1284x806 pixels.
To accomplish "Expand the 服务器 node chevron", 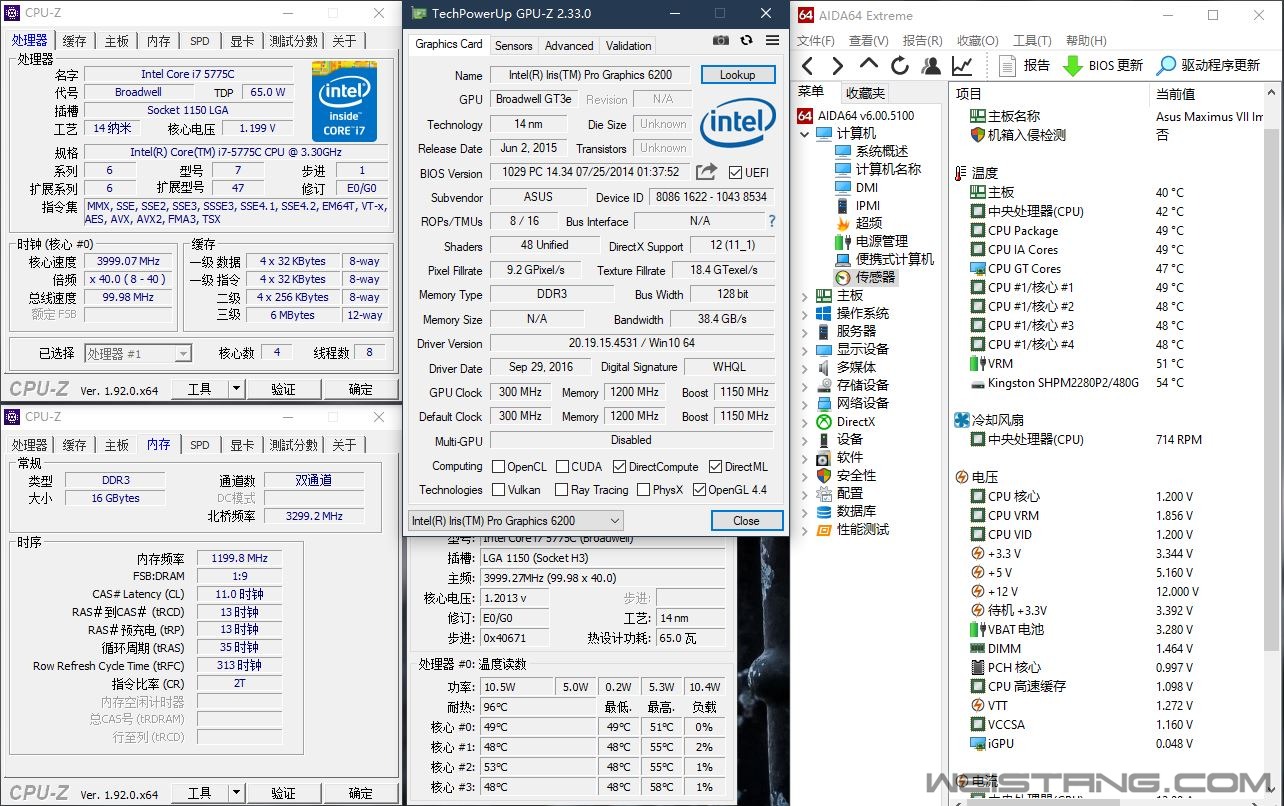I will pyautogui.click(x=805, y=331).
